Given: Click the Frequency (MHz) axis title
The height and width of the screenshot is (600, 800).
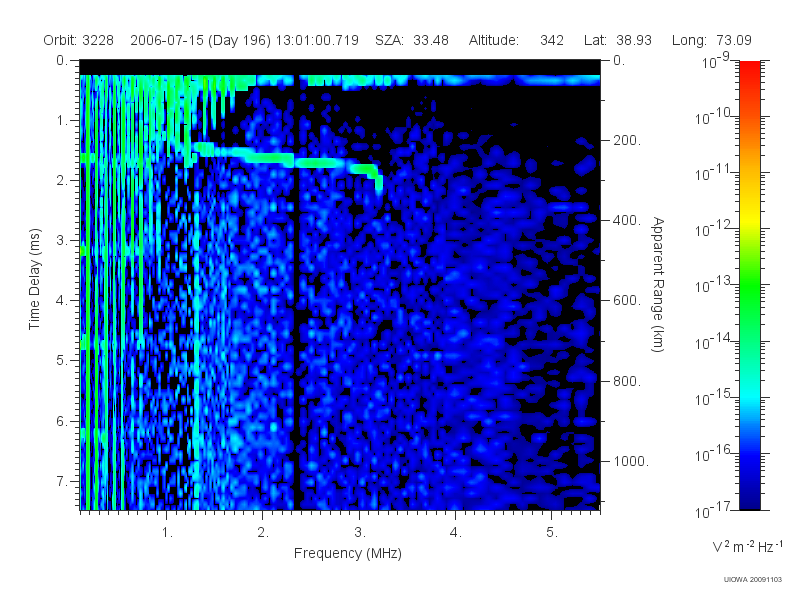Looking at the screenshot, I should [x=347, y=553].
